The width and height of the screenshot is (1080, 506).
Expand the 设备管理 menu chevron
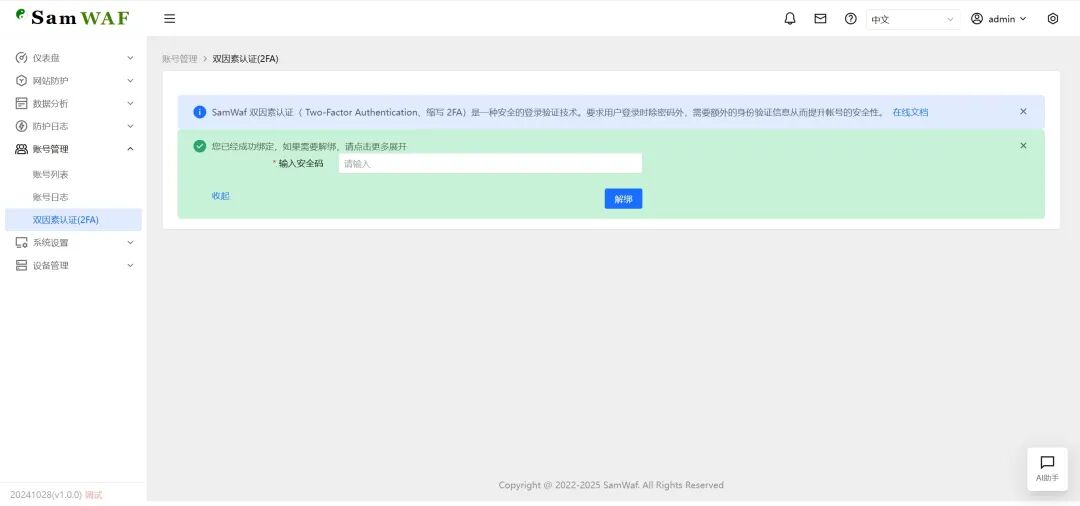[130, 265]
